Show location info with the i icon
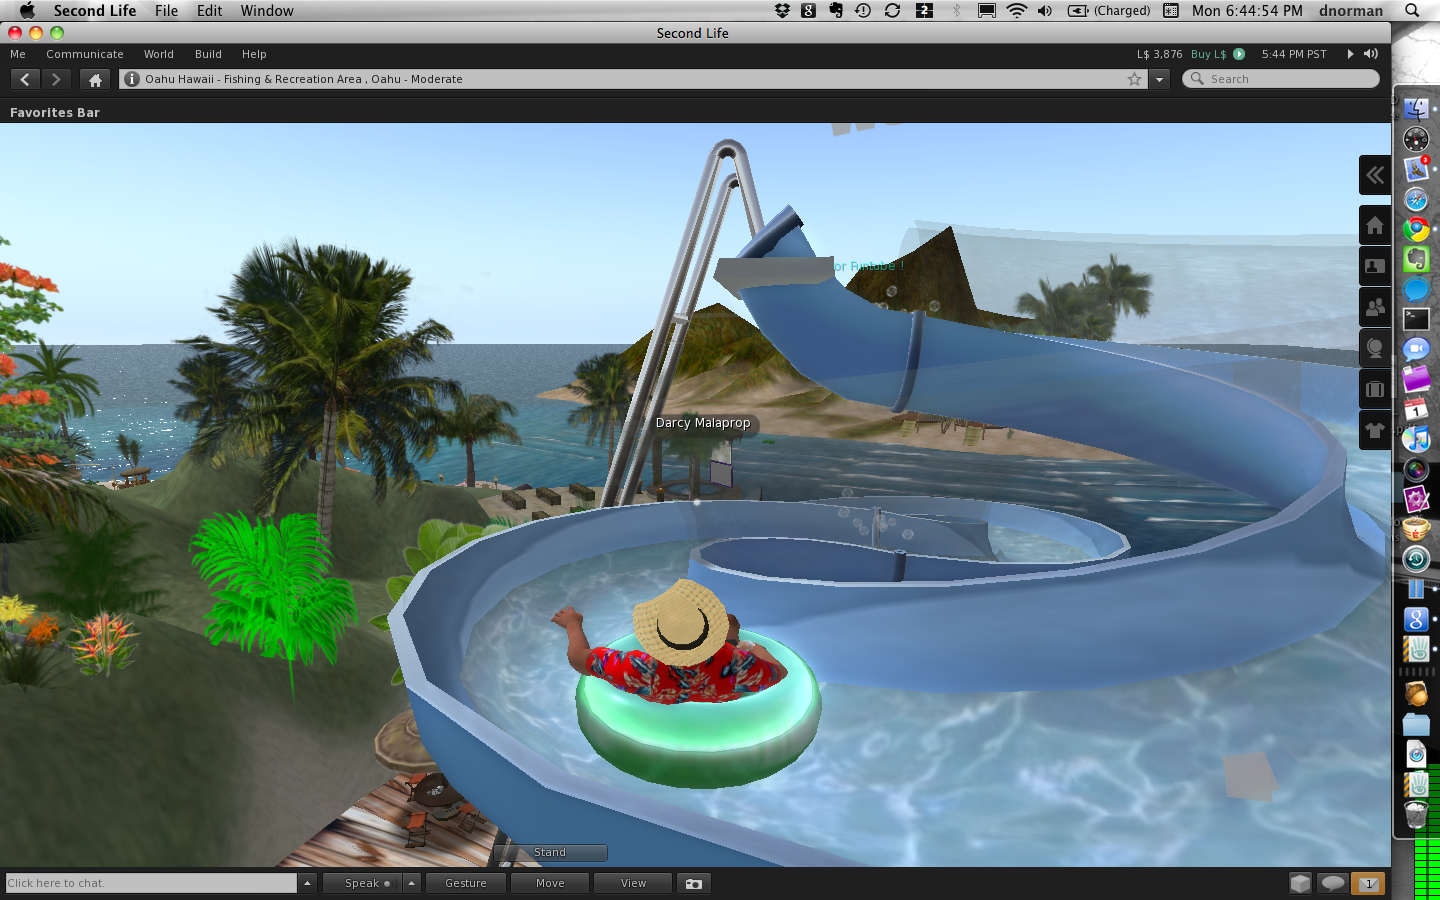The height and width of the screenshot is (900, 1440). click(132, 79)
